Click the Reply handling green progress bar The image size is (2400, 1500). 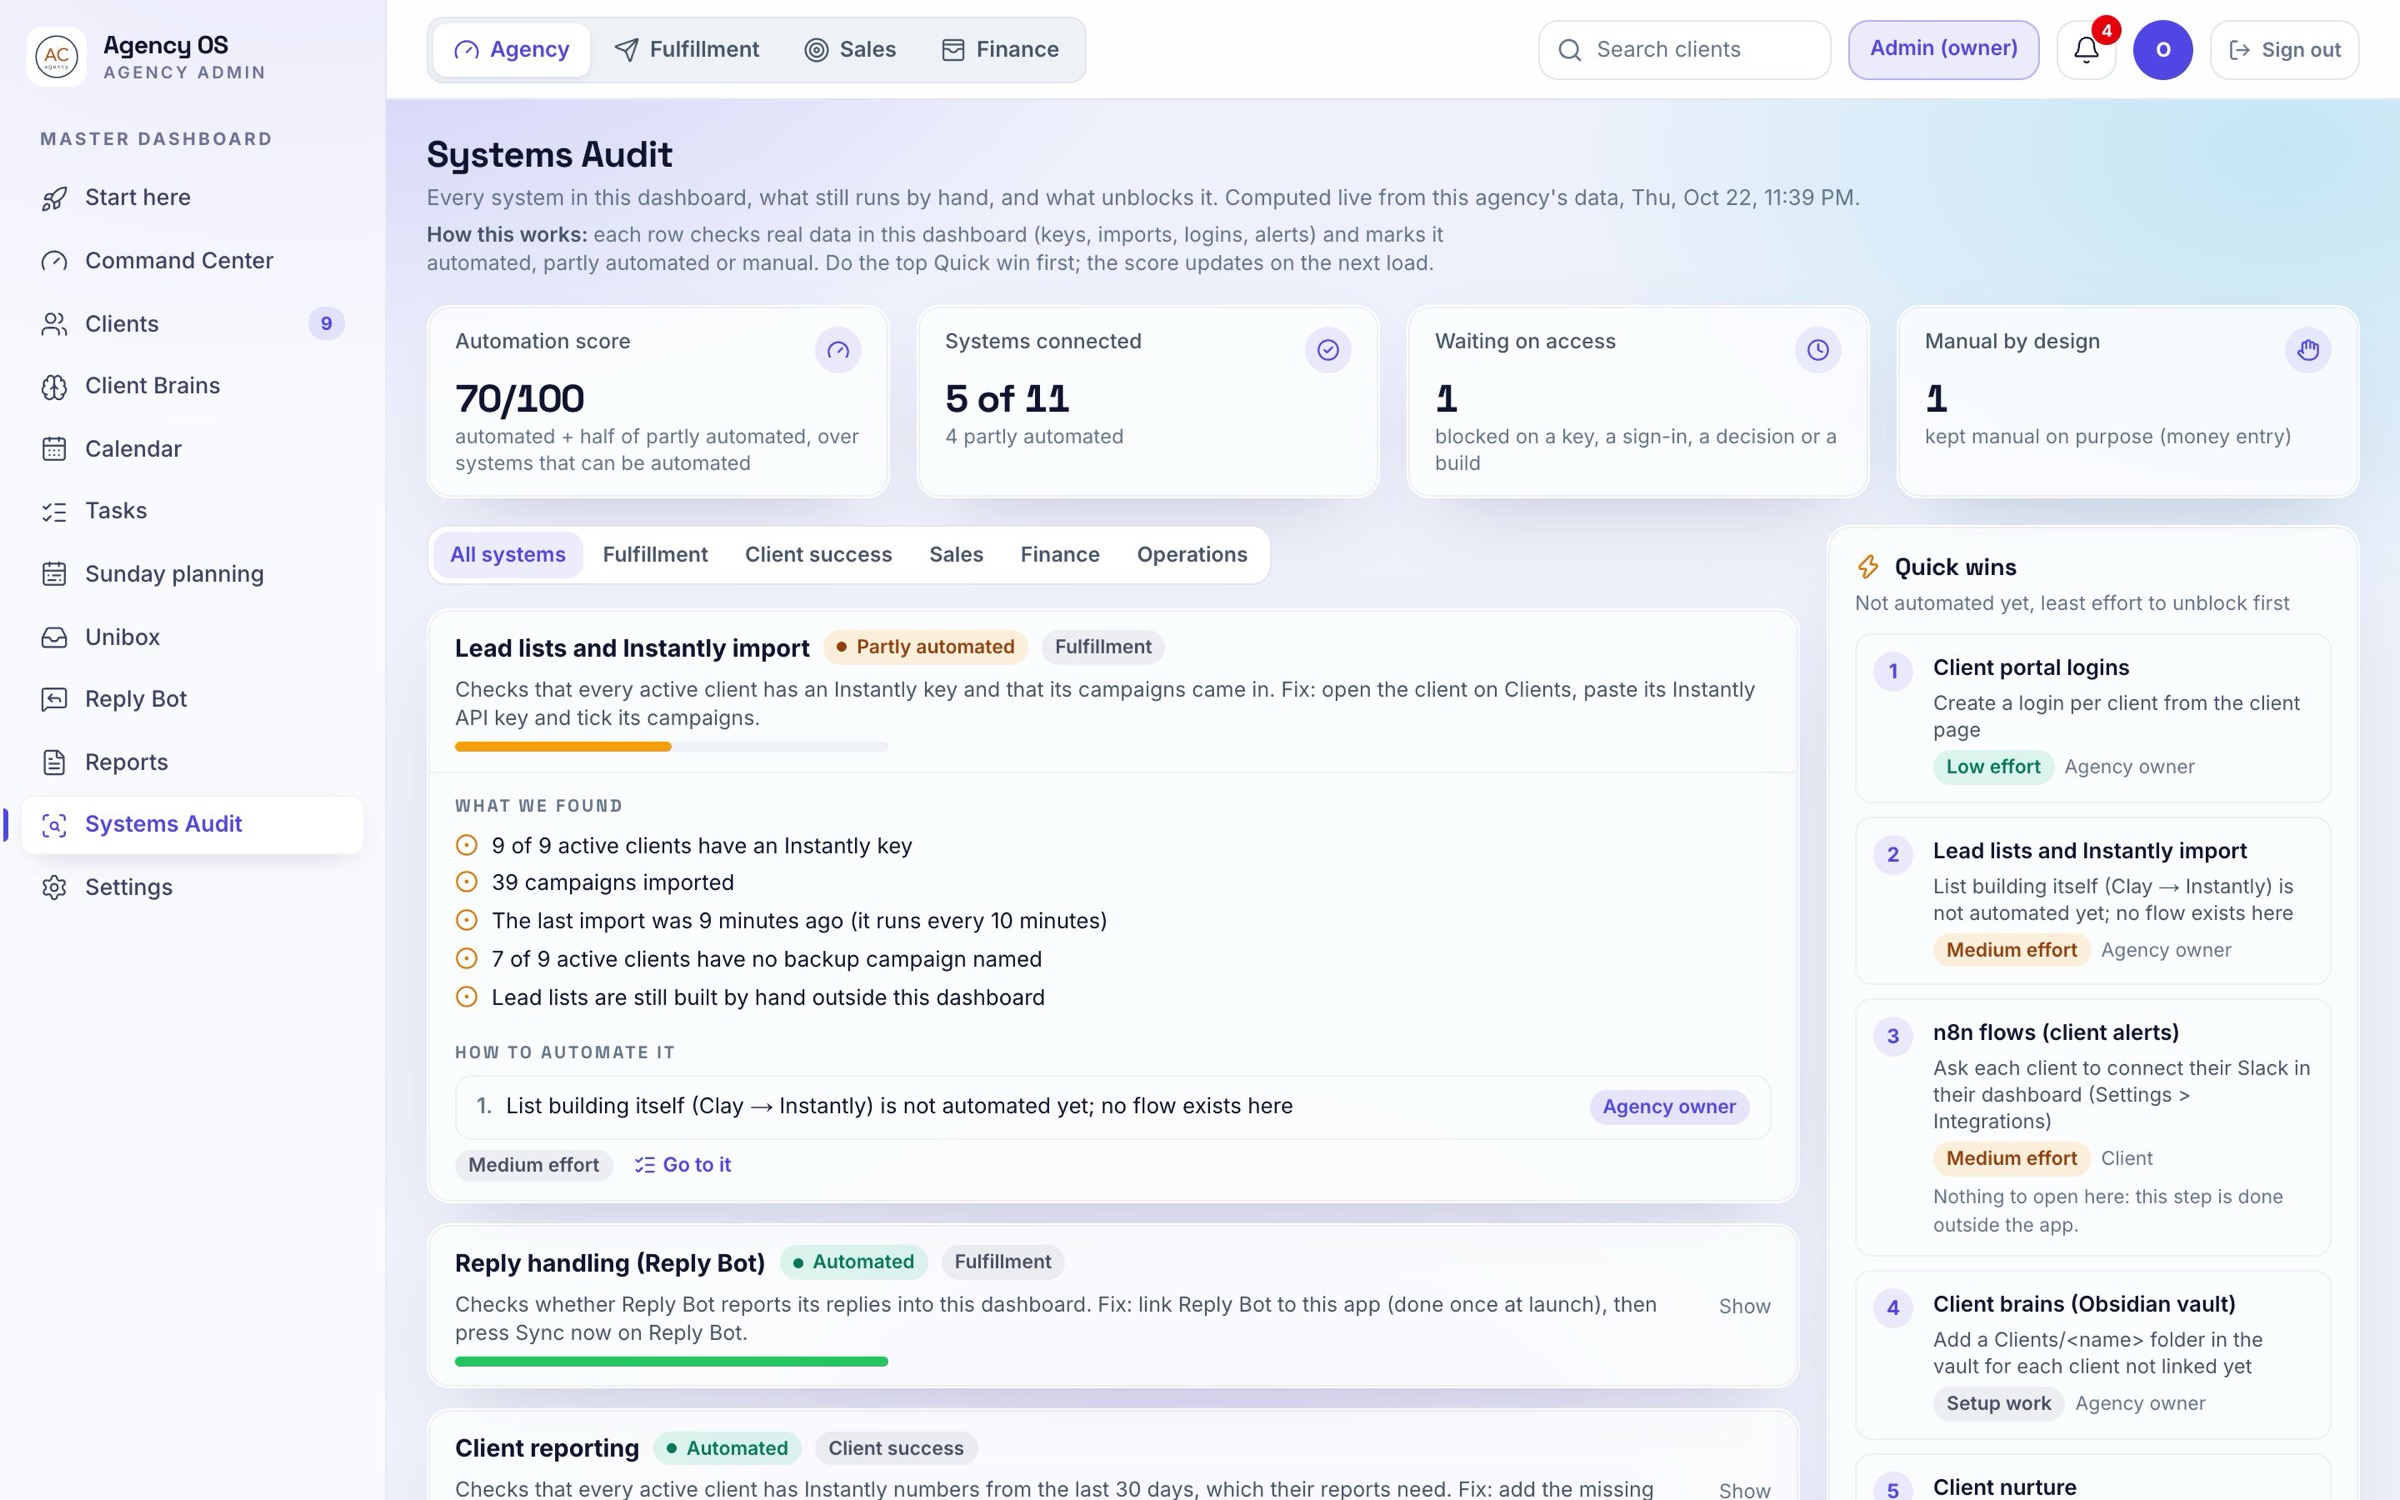(x=671, y=1361)
